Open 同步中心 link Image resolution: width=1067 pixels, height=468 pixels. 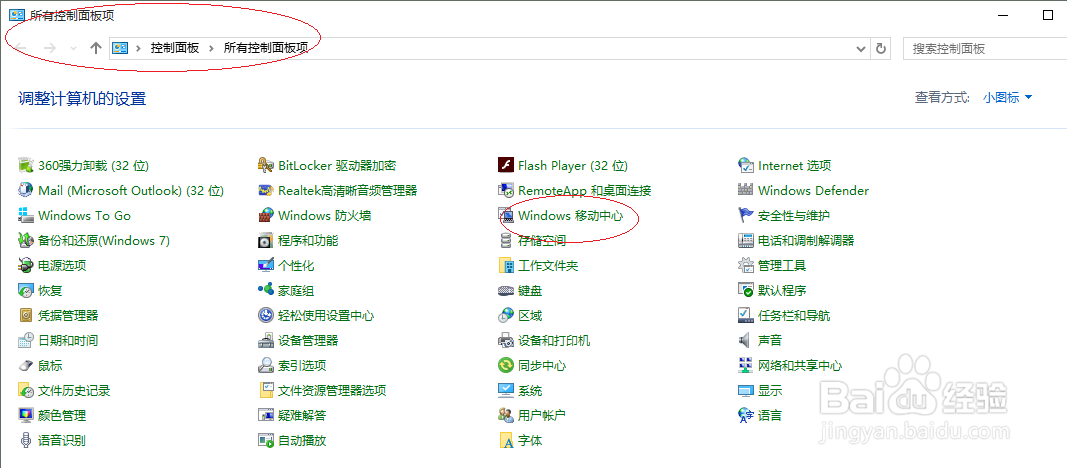tap(542, 365)
